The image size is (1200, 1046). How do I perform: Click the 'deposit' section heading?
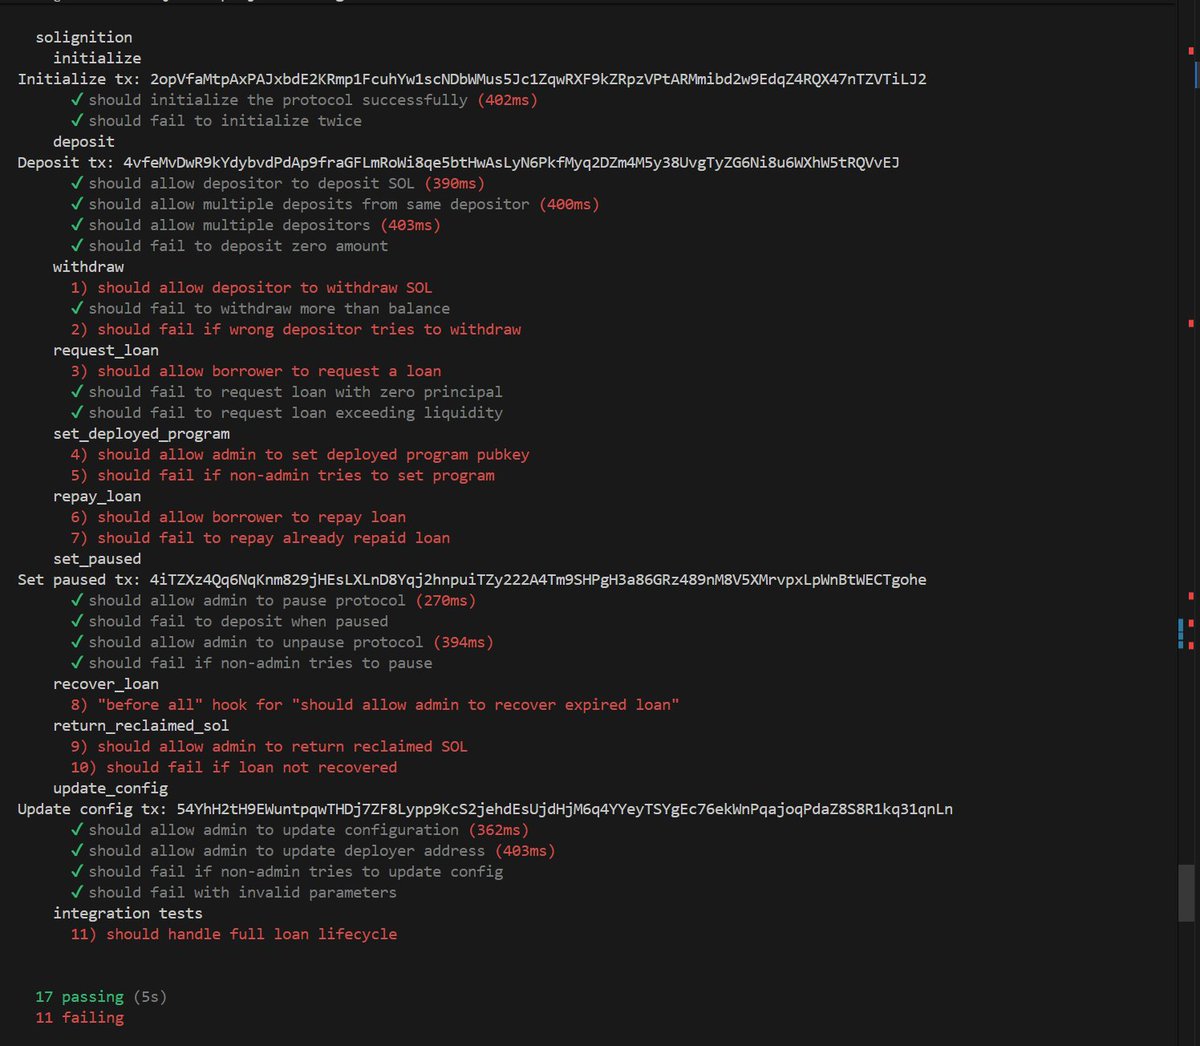pyautogui.click(x=84, y=142)
